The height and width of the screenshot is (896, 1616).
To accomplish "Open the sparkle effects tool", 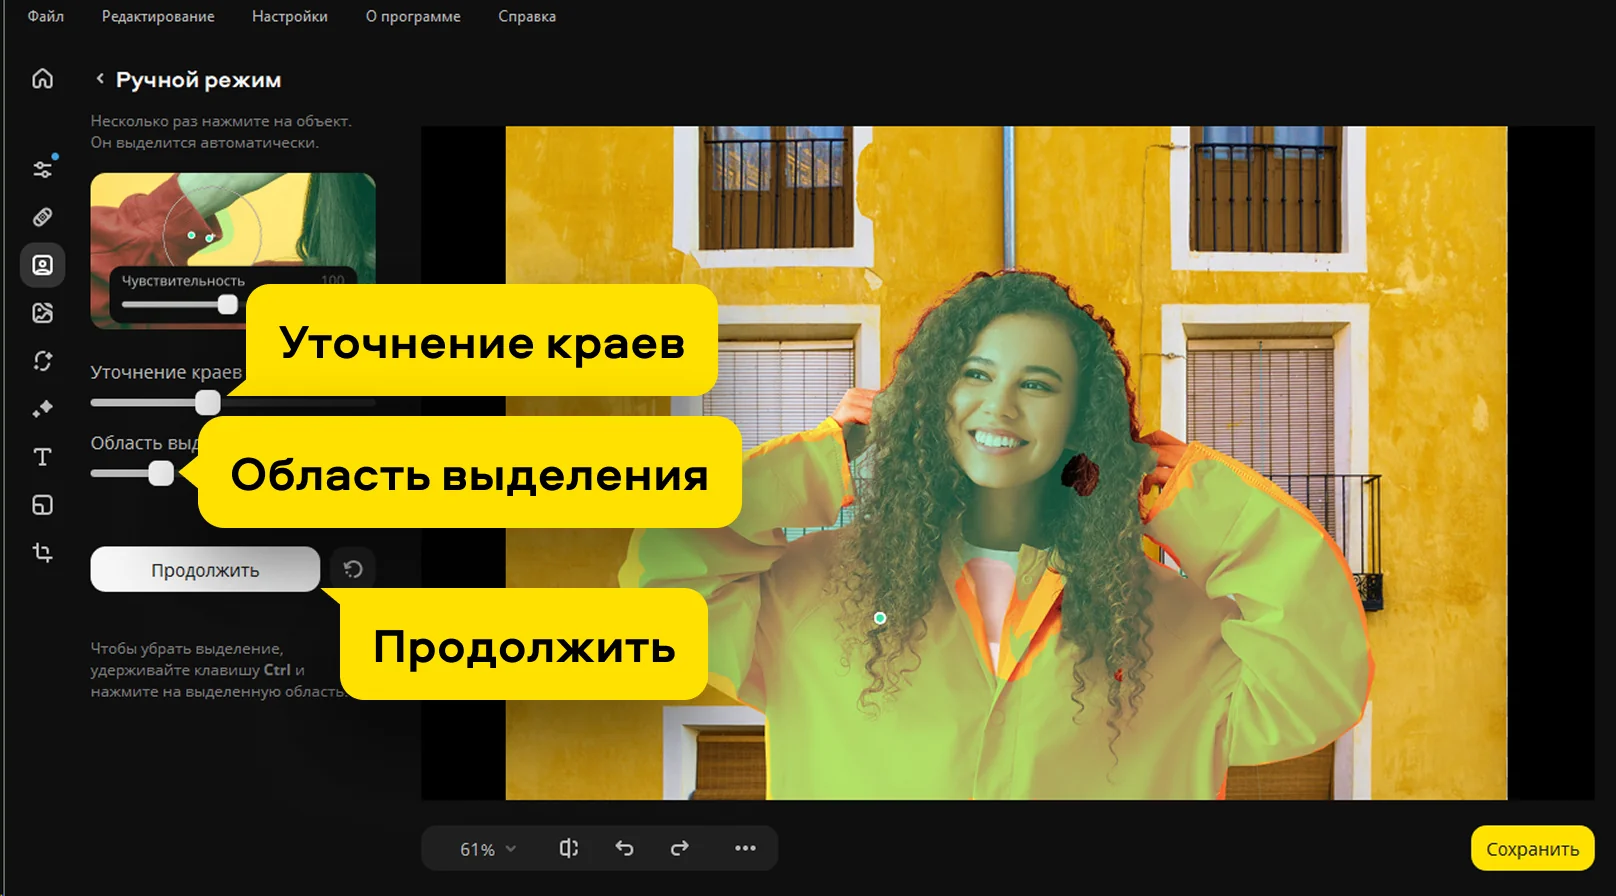I will pyautogui.click(x=42, y=409).
